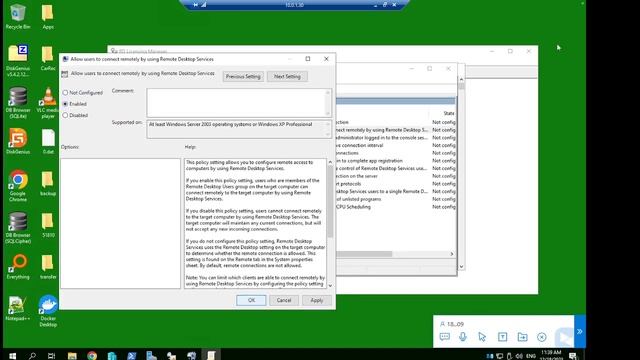The height and width of the screenshot is (360, 640).
Task: Click the policy editor vertical scroll up arrow
Action: [x=461, y=79]
